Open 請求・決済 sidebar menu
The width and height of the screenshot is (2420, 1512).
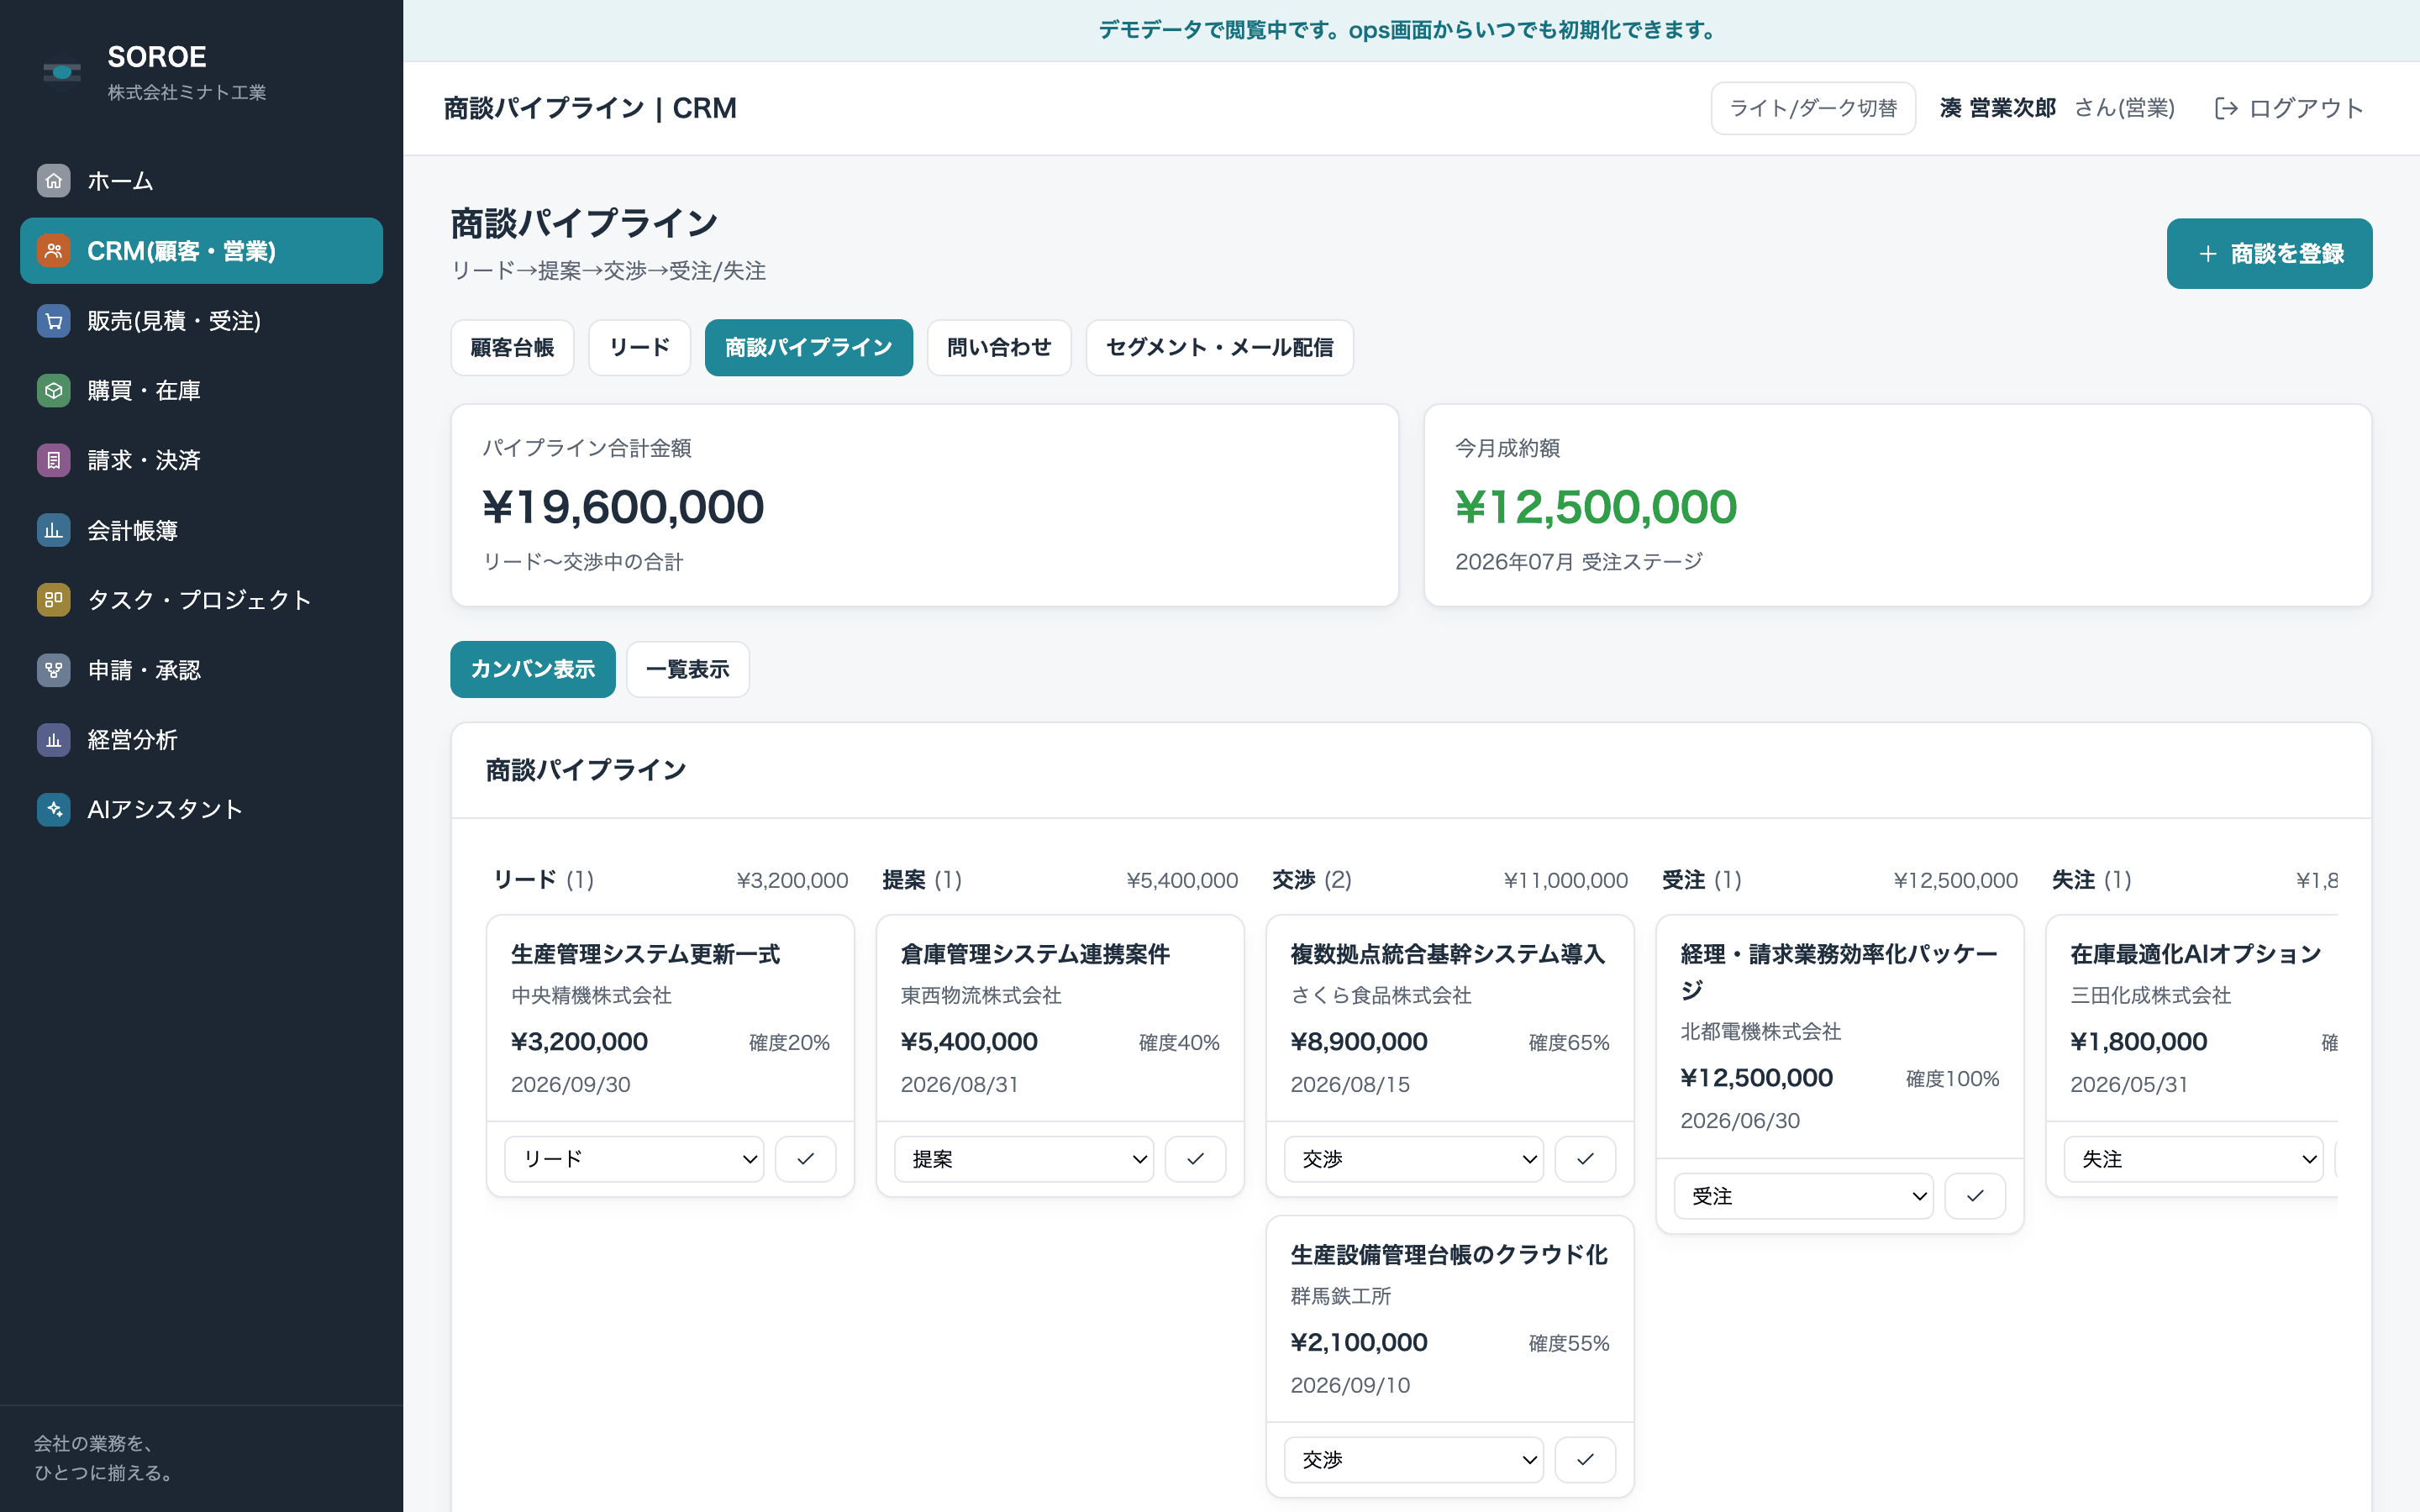201,460
